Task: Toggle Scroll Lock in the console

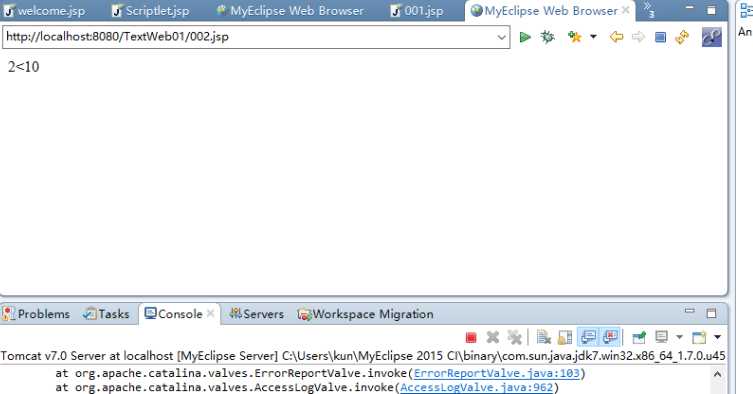Action: (x=565, y=337)
